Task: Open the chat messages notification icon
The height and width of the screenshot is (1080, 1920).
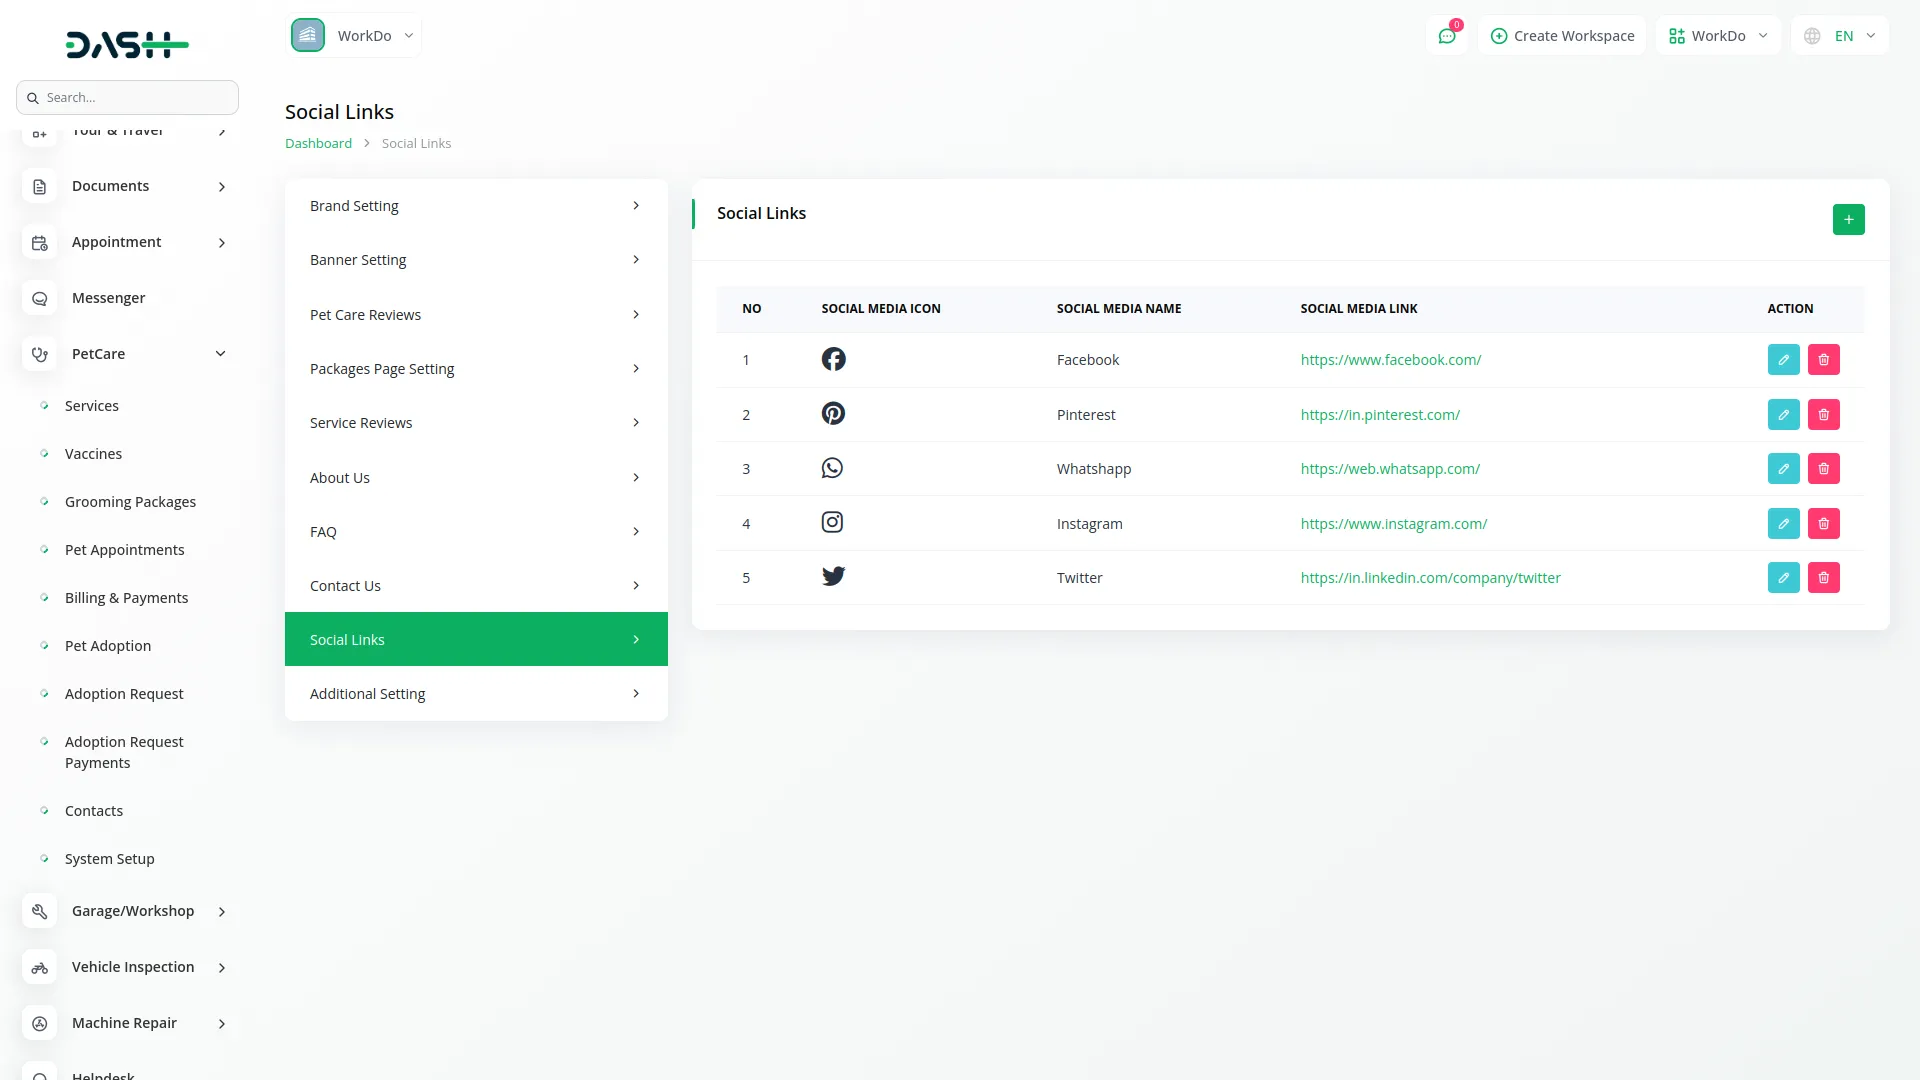Action: [1446, 36]
